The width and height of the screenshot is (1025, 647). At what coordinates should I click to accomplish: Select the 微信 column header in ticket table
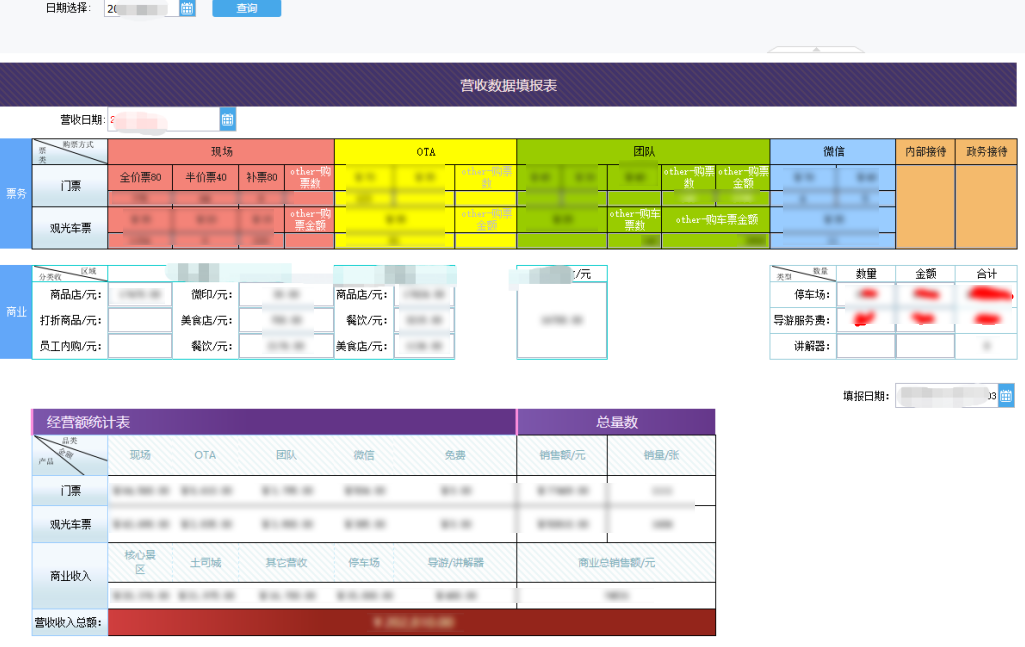point(833,152)
